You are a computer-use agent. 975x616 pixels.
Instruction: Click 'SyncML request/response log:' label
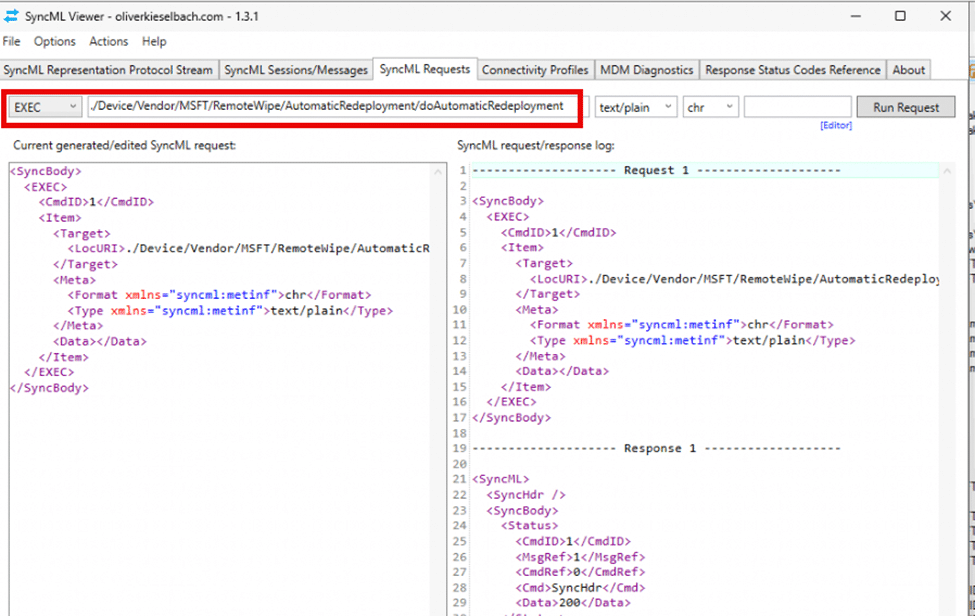(535, 145)
